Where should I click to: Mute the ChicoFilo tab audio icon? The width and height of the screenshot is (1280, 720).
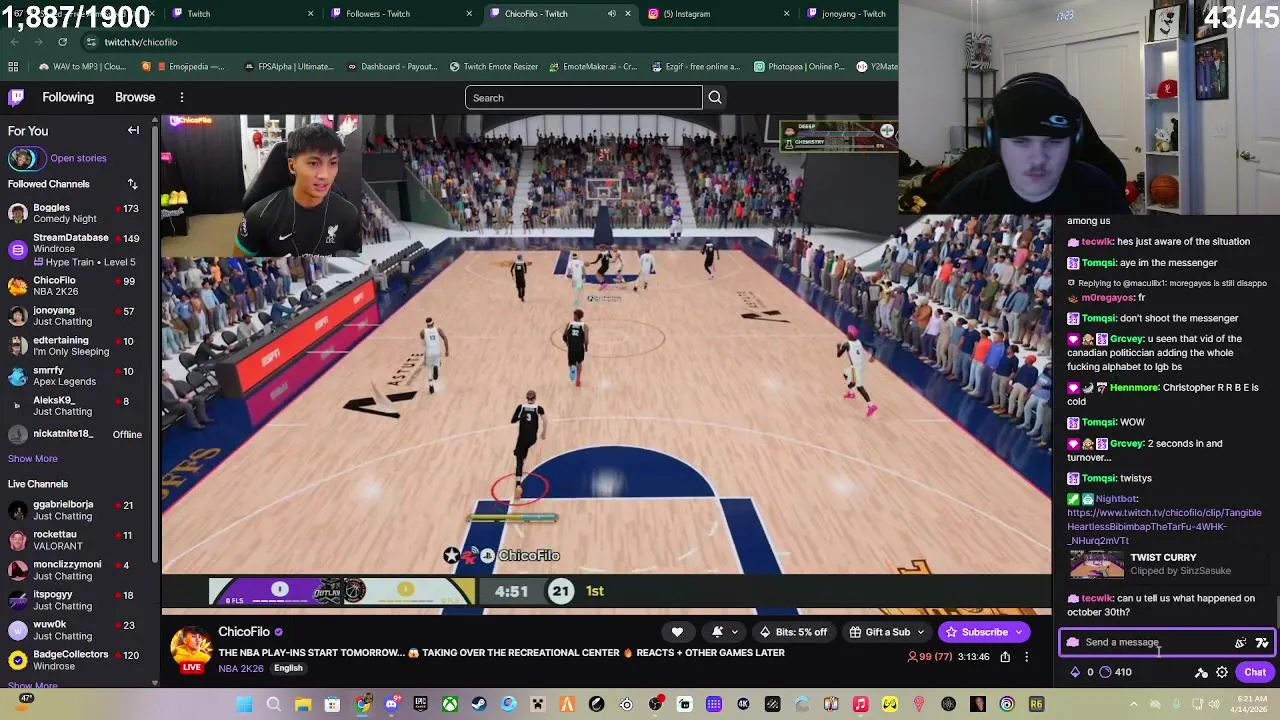tap(611, 13)
